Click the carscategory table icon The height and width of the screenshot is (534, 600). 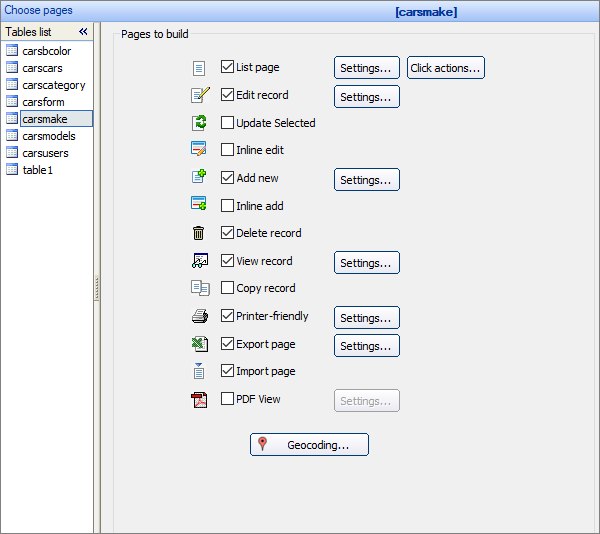coord(12,84)
